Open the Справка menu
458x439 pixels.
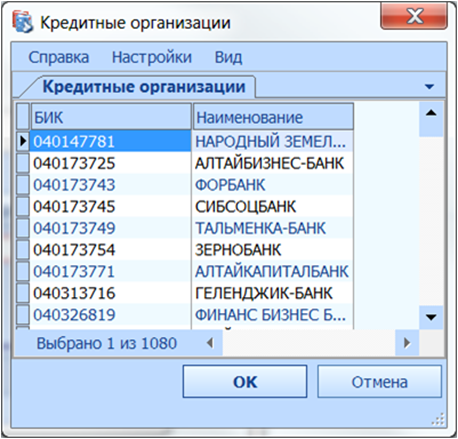point(59,57)
